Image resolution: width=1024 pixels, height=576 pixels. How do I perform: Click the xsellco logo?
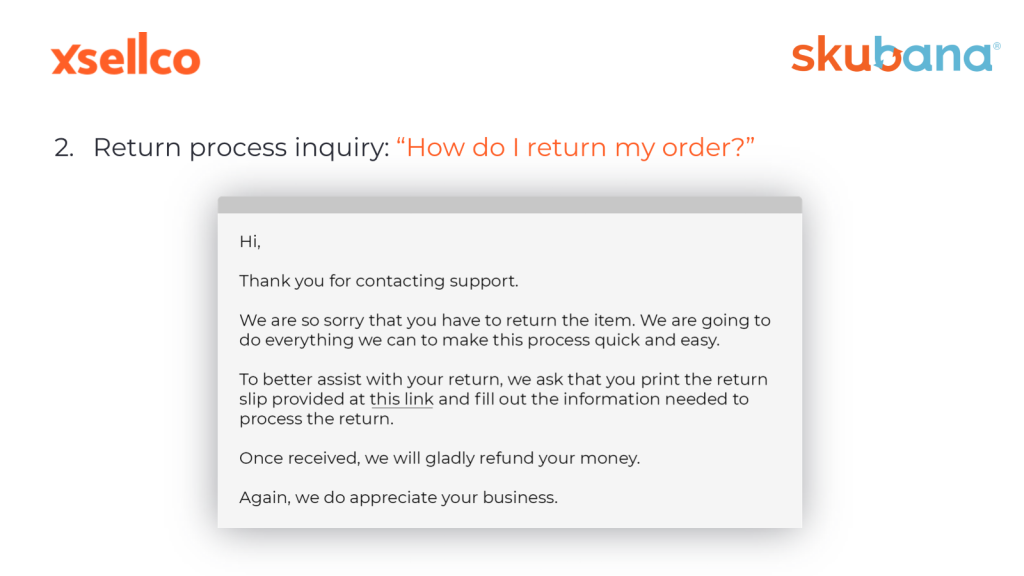click(x=125, y=54)
